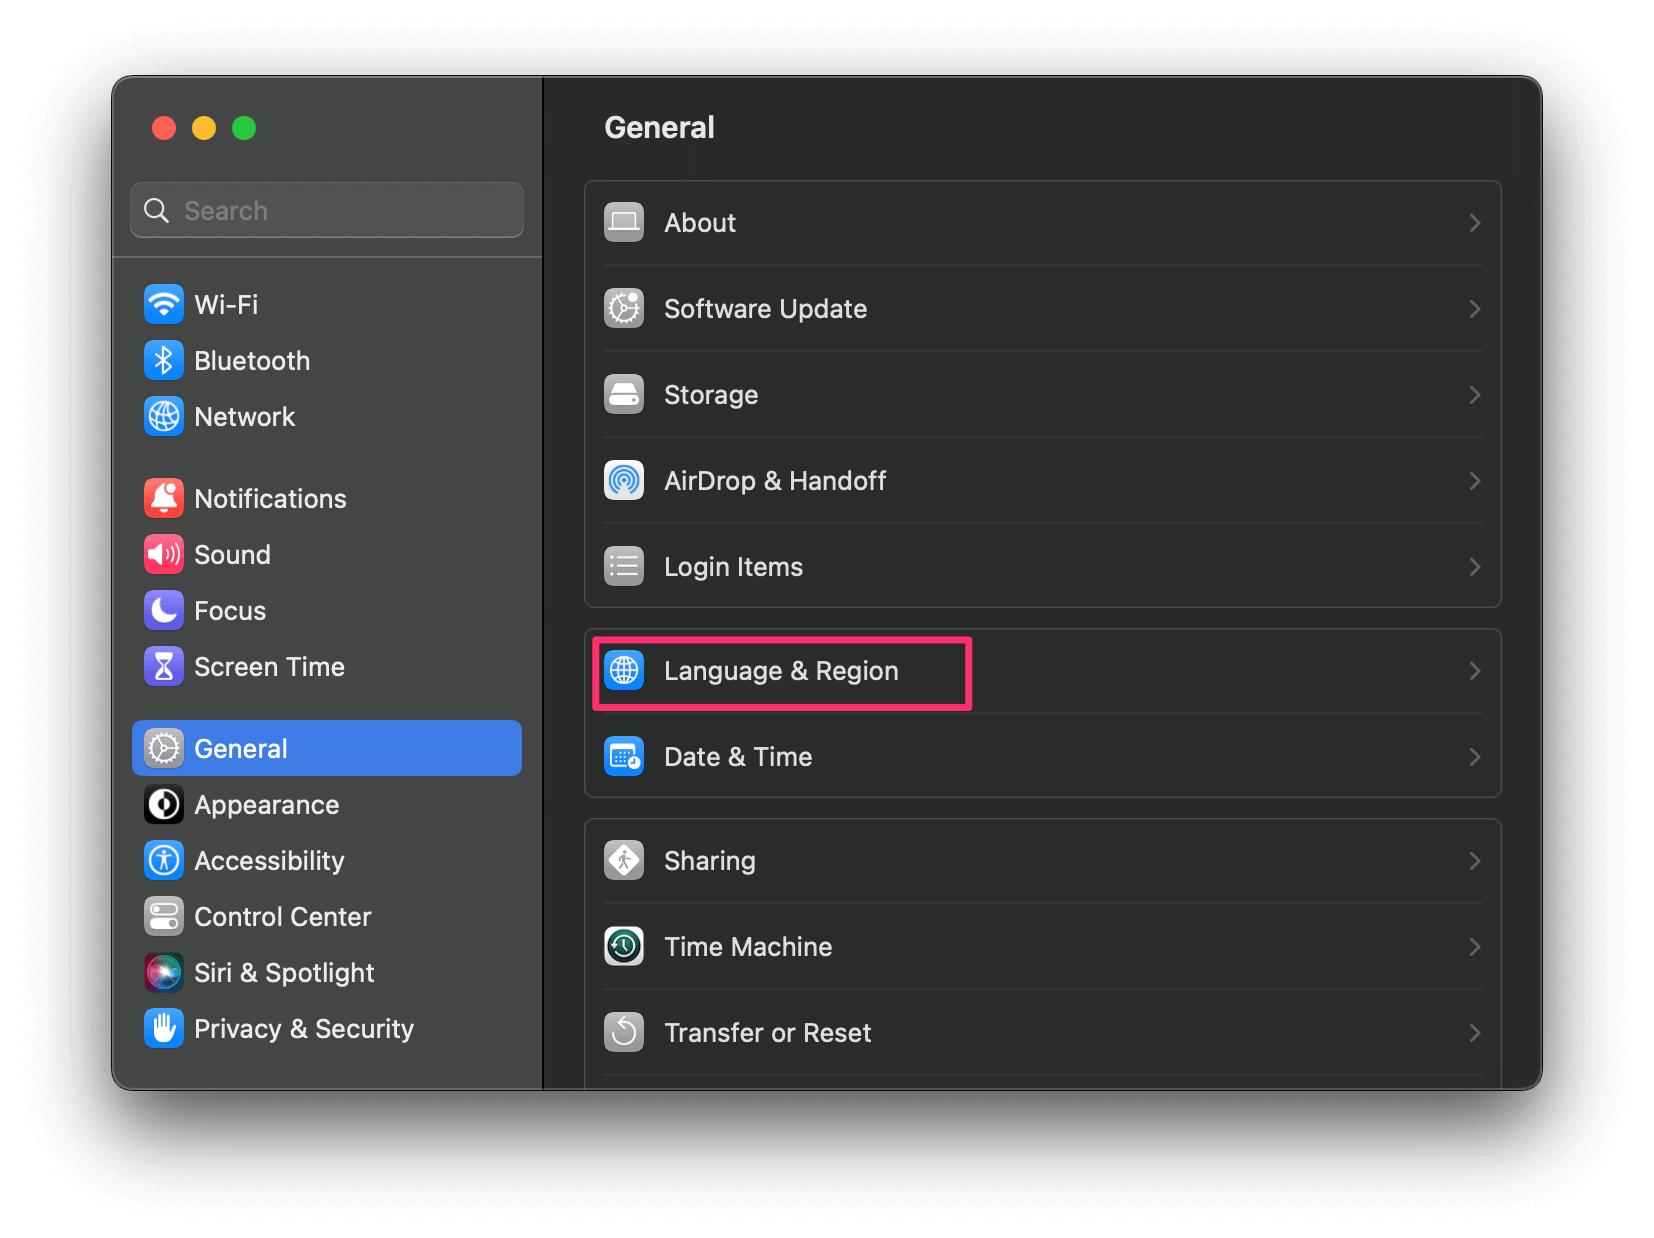Open the Time Machine label
Screen dimensions: 1654x1238
coord(748,946)
